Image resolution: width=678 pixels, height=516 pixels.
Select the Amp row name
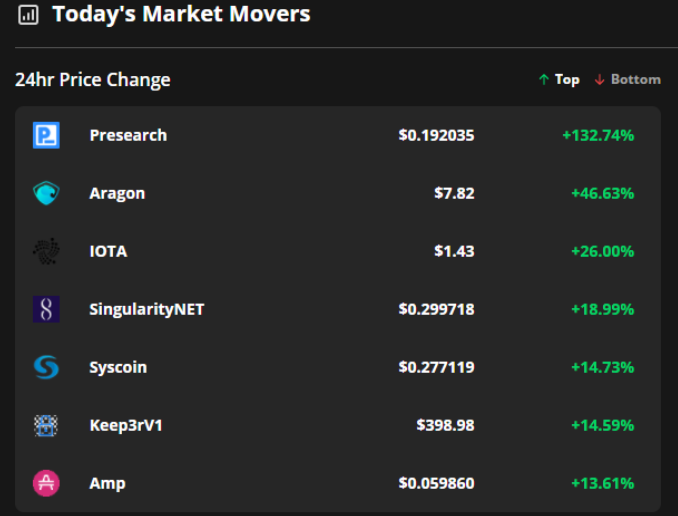[107, 483]
